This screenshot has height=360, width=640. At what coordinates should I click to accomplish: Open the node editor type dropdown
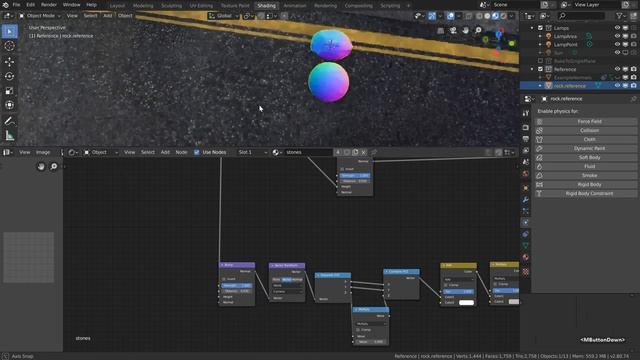[x=73, y=152]
